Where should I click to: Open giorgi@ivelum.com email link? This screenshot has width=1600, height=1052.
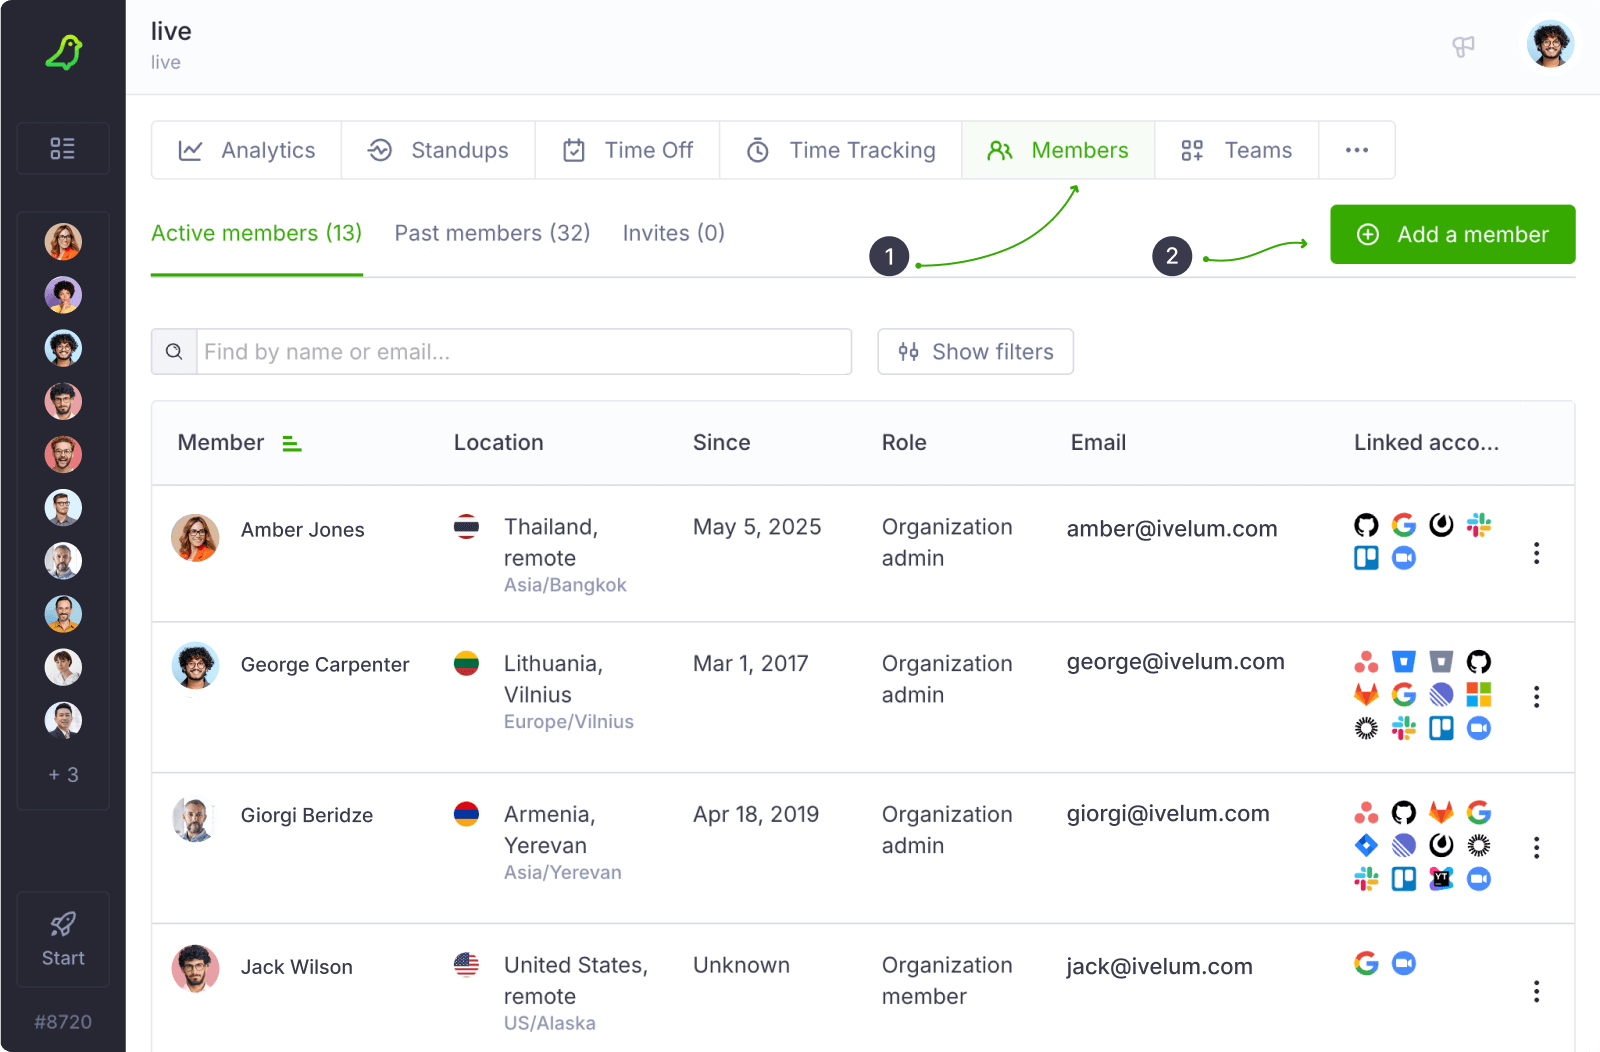pyautogui.click(x=1167, y=814)
